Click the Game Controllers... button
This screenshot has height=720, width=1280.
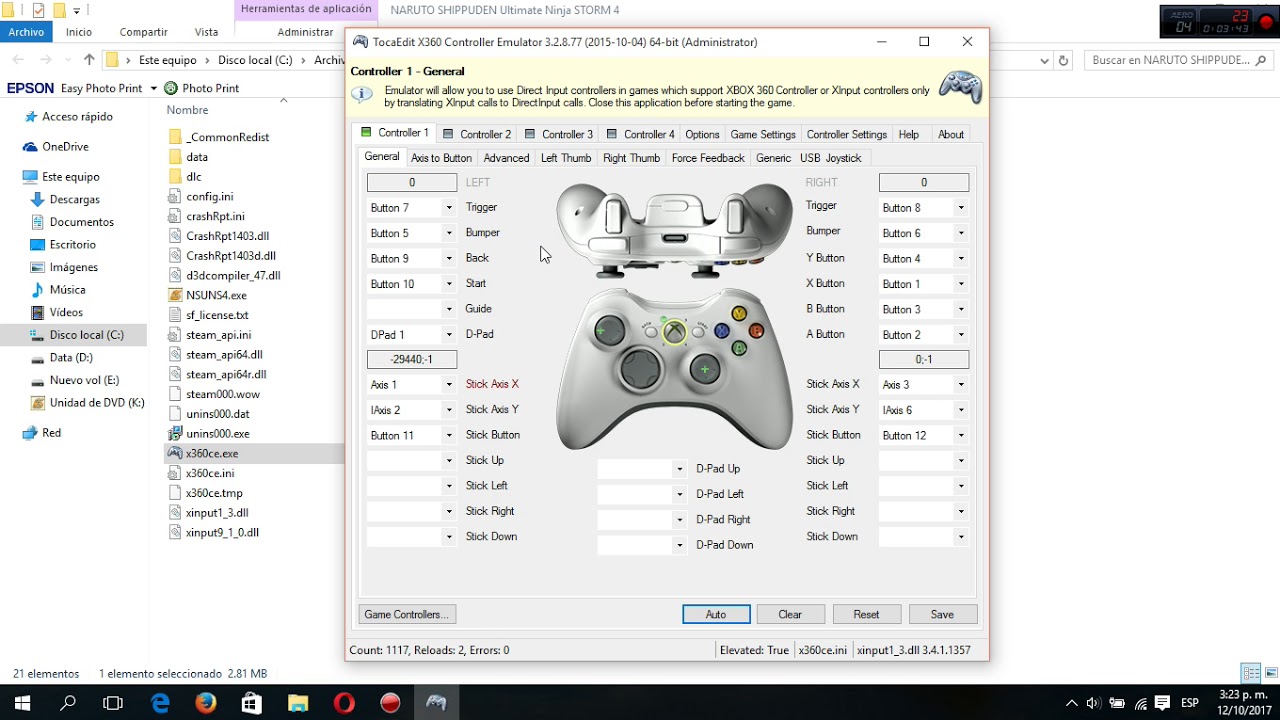pyautogui.click(x=408, y=615)
